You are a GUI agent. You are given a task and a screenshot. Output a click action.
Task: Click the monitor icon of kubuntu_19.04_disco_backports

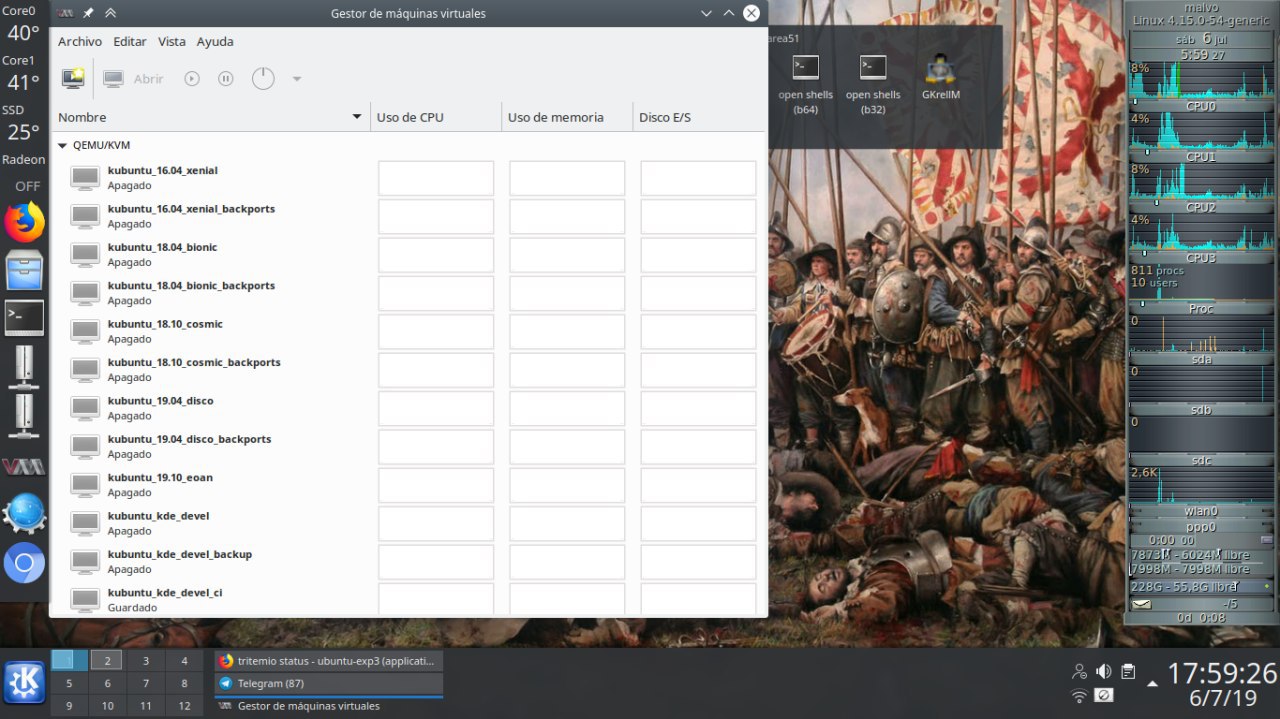pyautogui.click(x=85, y=446)
